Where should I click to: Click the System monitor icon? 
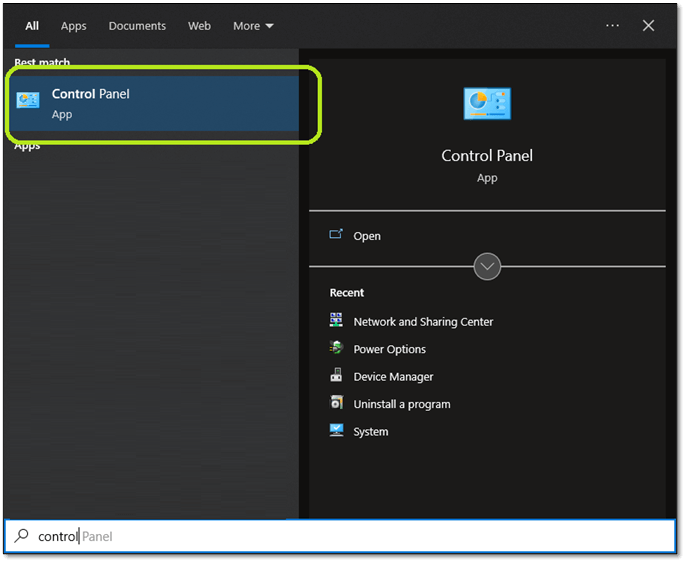point(336,430)
